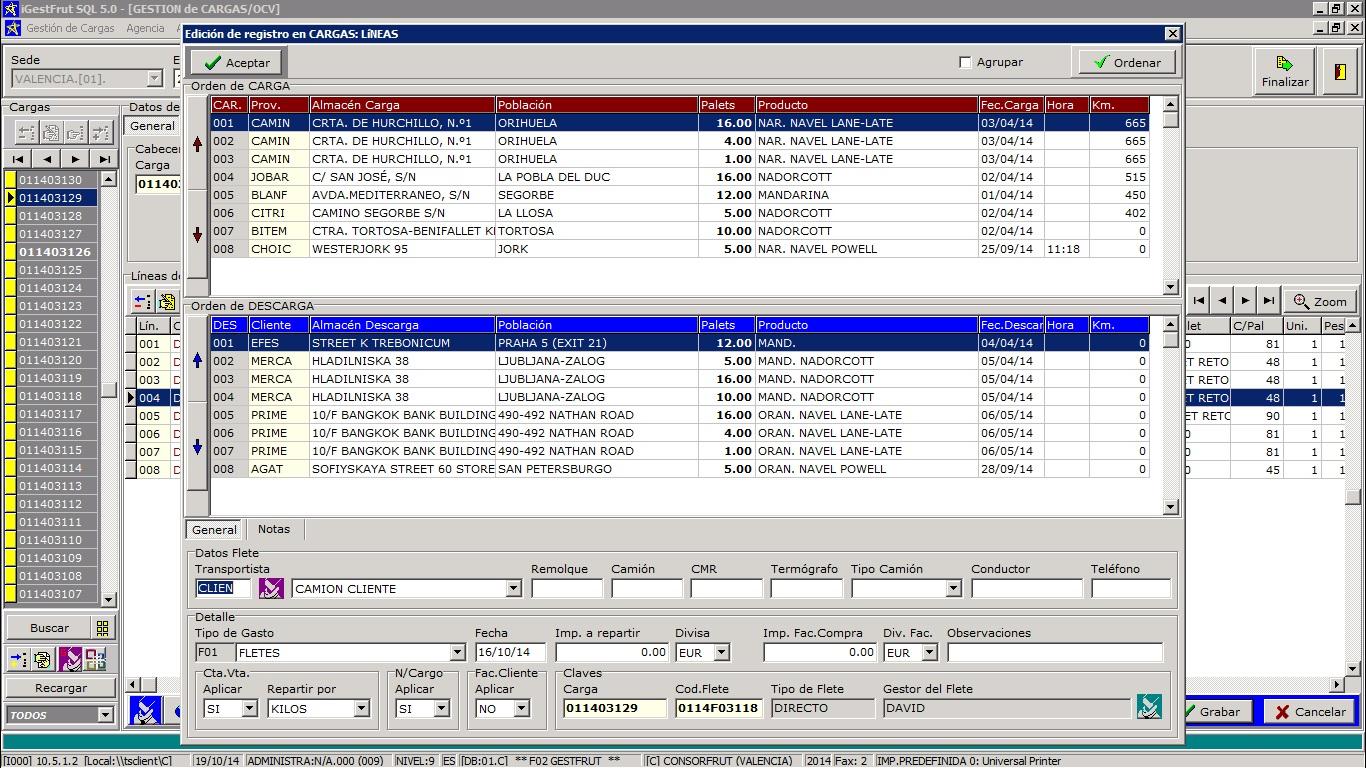Click the blue up arrow in Orden de DESCARGA

[x=197, y=361]
